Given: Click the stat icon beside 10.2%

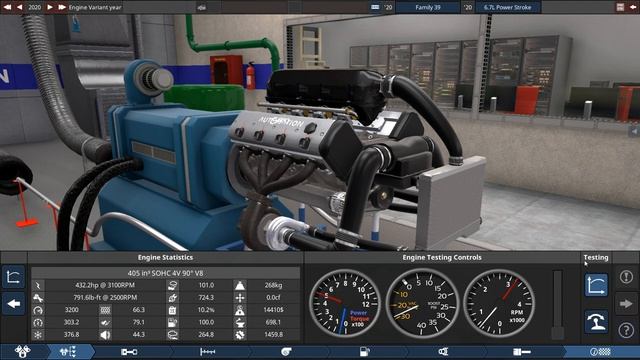Looking at the screenshot, I should point(173,310).
